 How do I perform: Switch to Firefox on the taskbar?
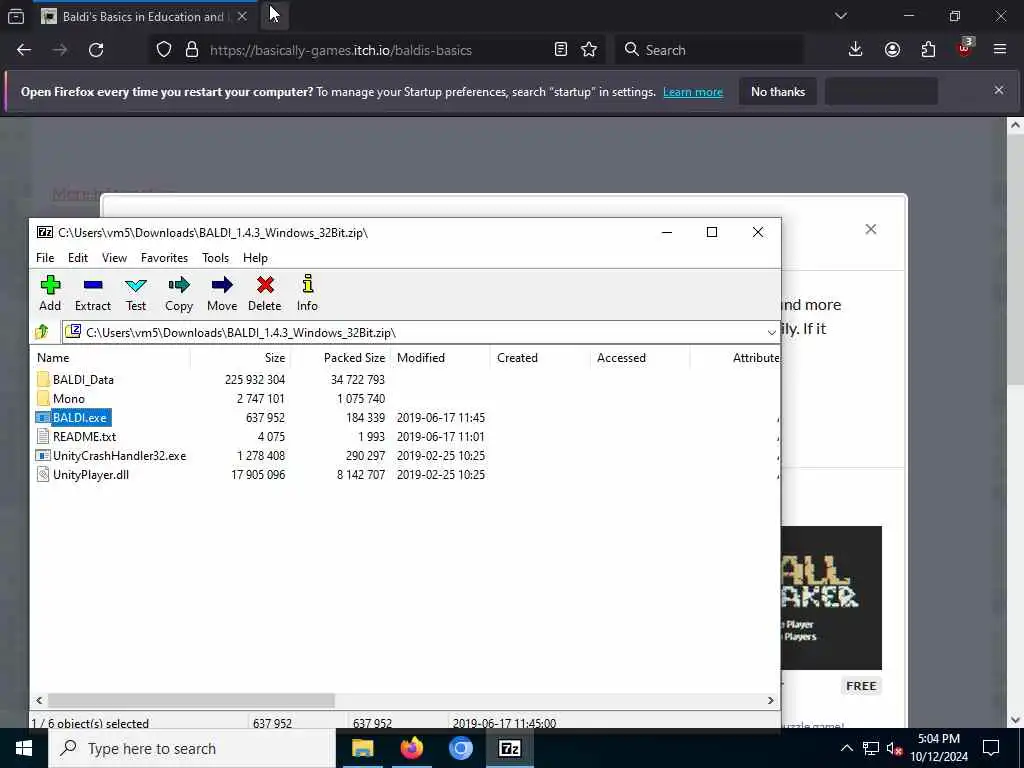411,748
